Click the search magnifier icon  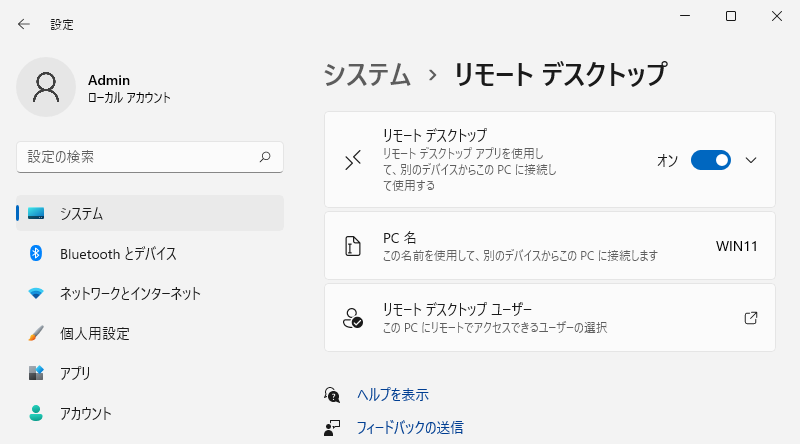tap(265, 157)
